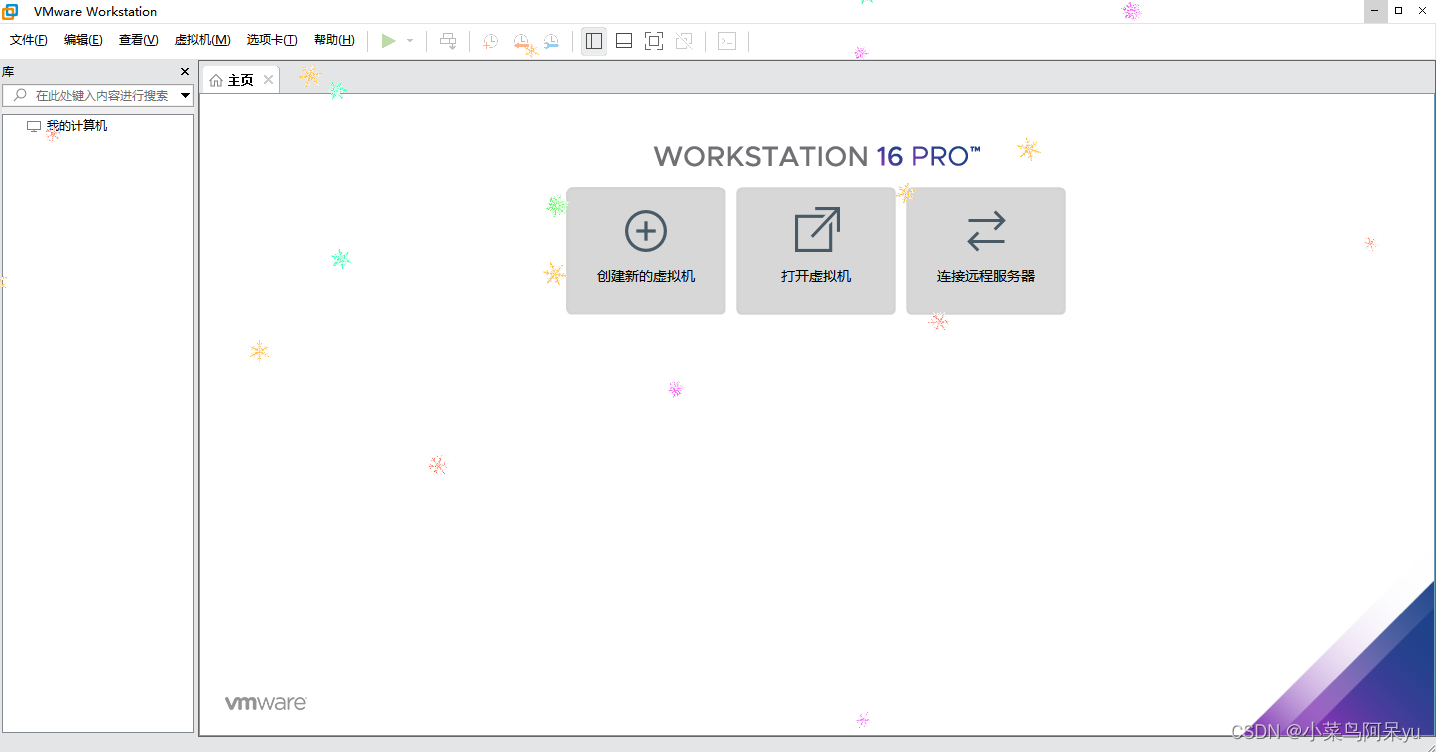Open the 文件(F) menu
This screenshot has height=752, width=1436.
coord(29,40)
